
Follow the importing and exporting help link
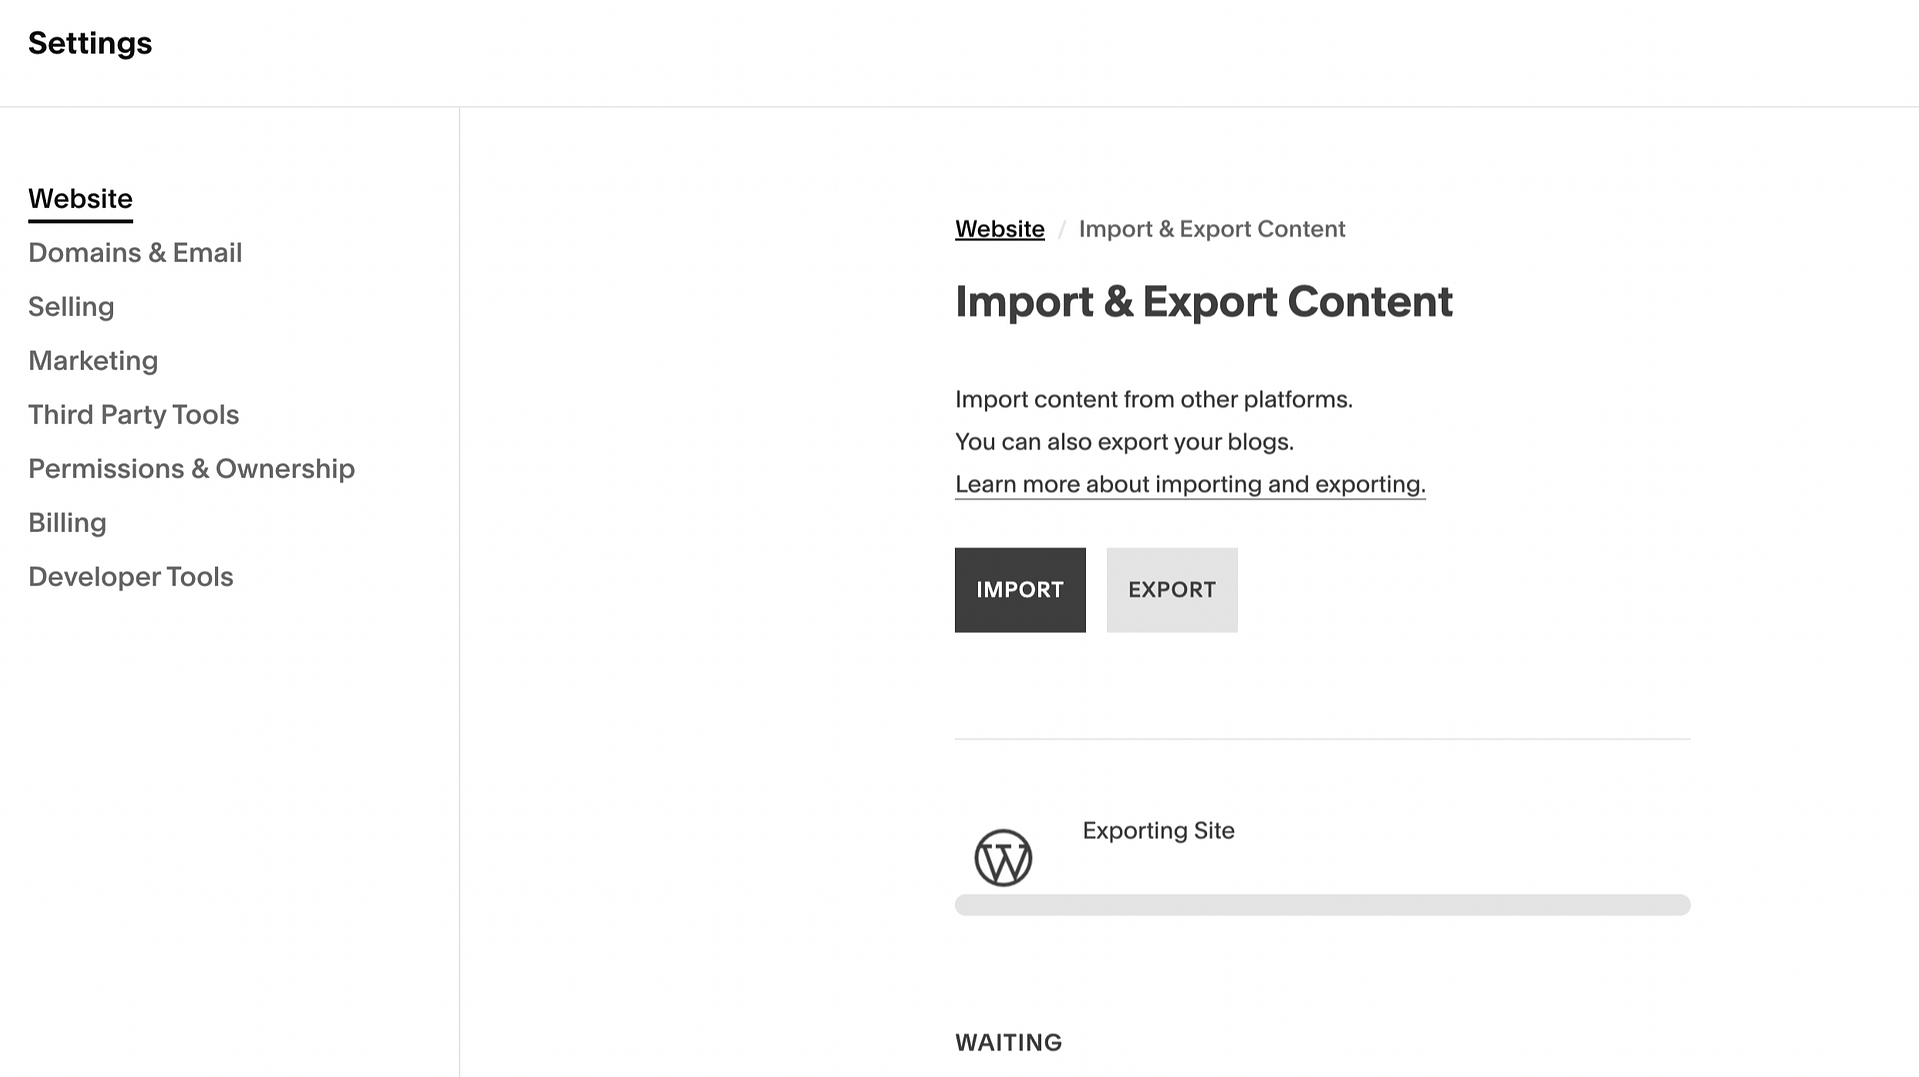pos(1190,484)
